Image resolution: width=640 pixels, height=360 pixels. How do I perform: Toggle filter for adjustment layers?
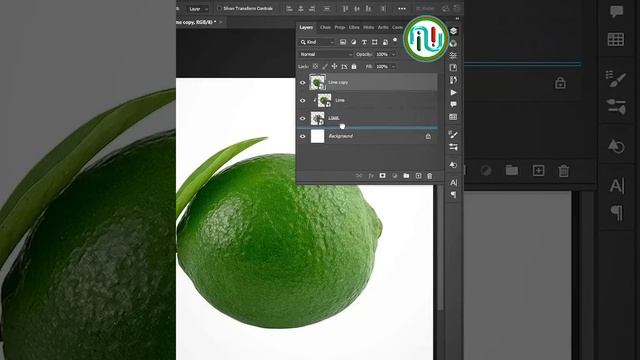coord(353,42)
